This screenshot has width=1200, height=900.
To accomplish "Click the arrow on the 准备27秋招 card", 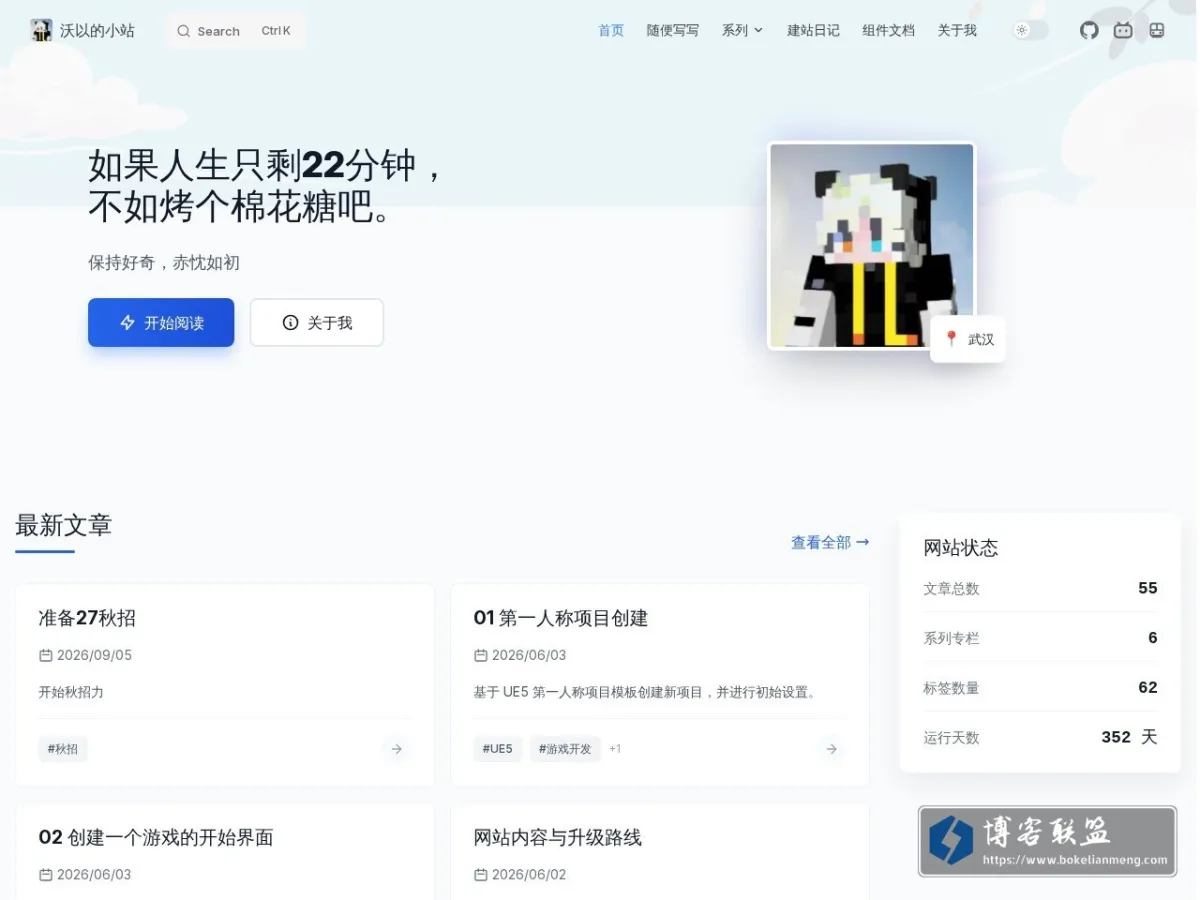I will (x=397, y=749).
